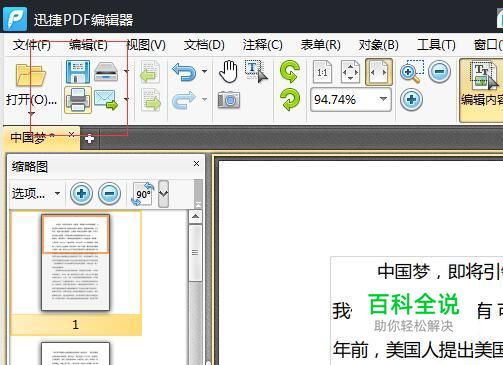The height and width of the screenshot is (365, 503).
Task: Open the 视图(V) menu
Action: tap(146, 45)
